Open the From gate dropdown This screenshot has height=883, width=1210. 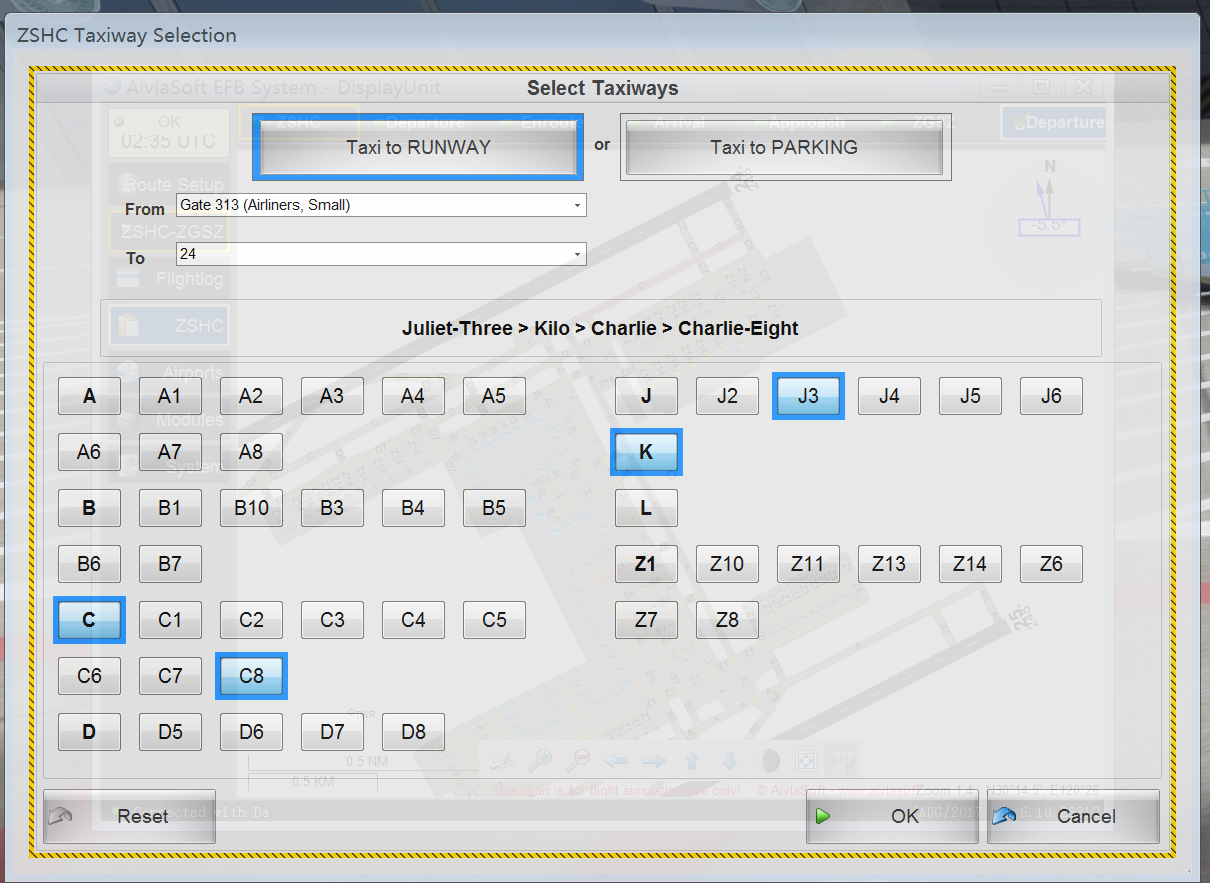[577, 206]
